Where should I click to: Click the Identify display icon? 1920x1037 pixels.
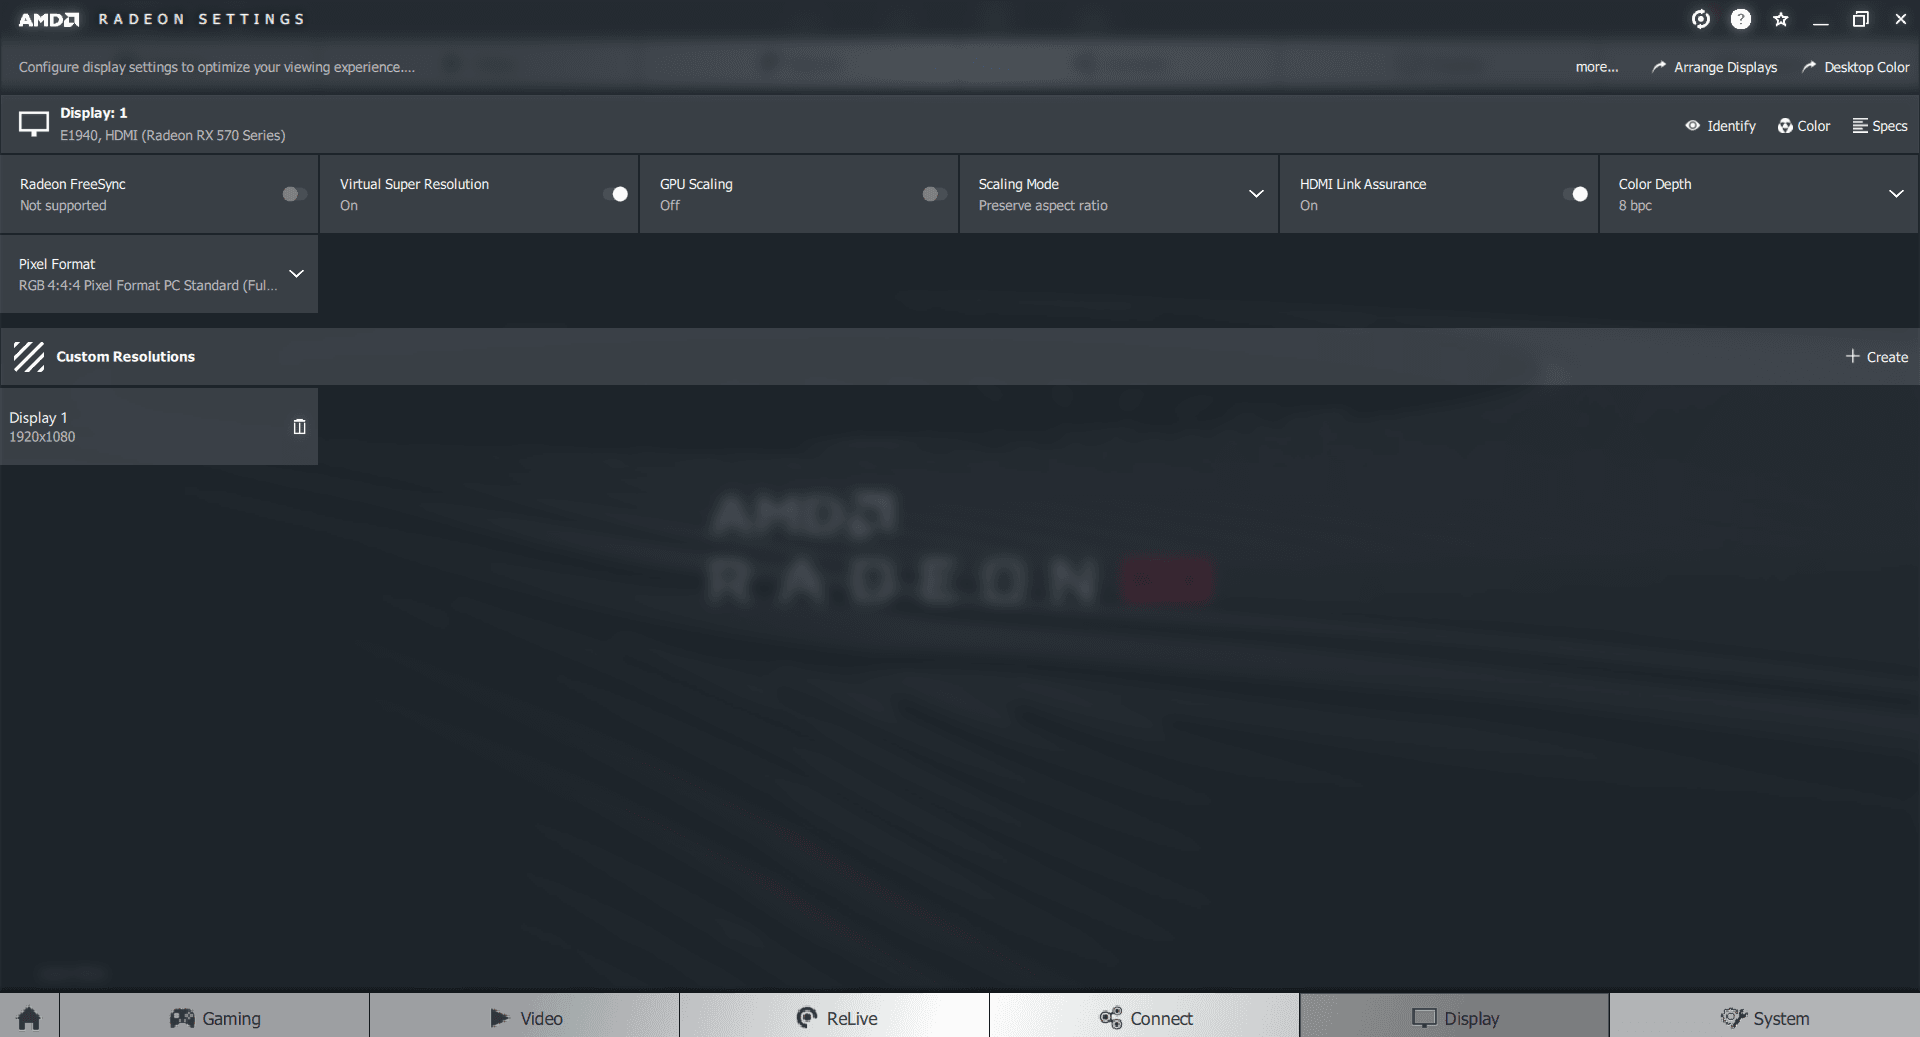pyautogui.click(x=1693, y=126)
